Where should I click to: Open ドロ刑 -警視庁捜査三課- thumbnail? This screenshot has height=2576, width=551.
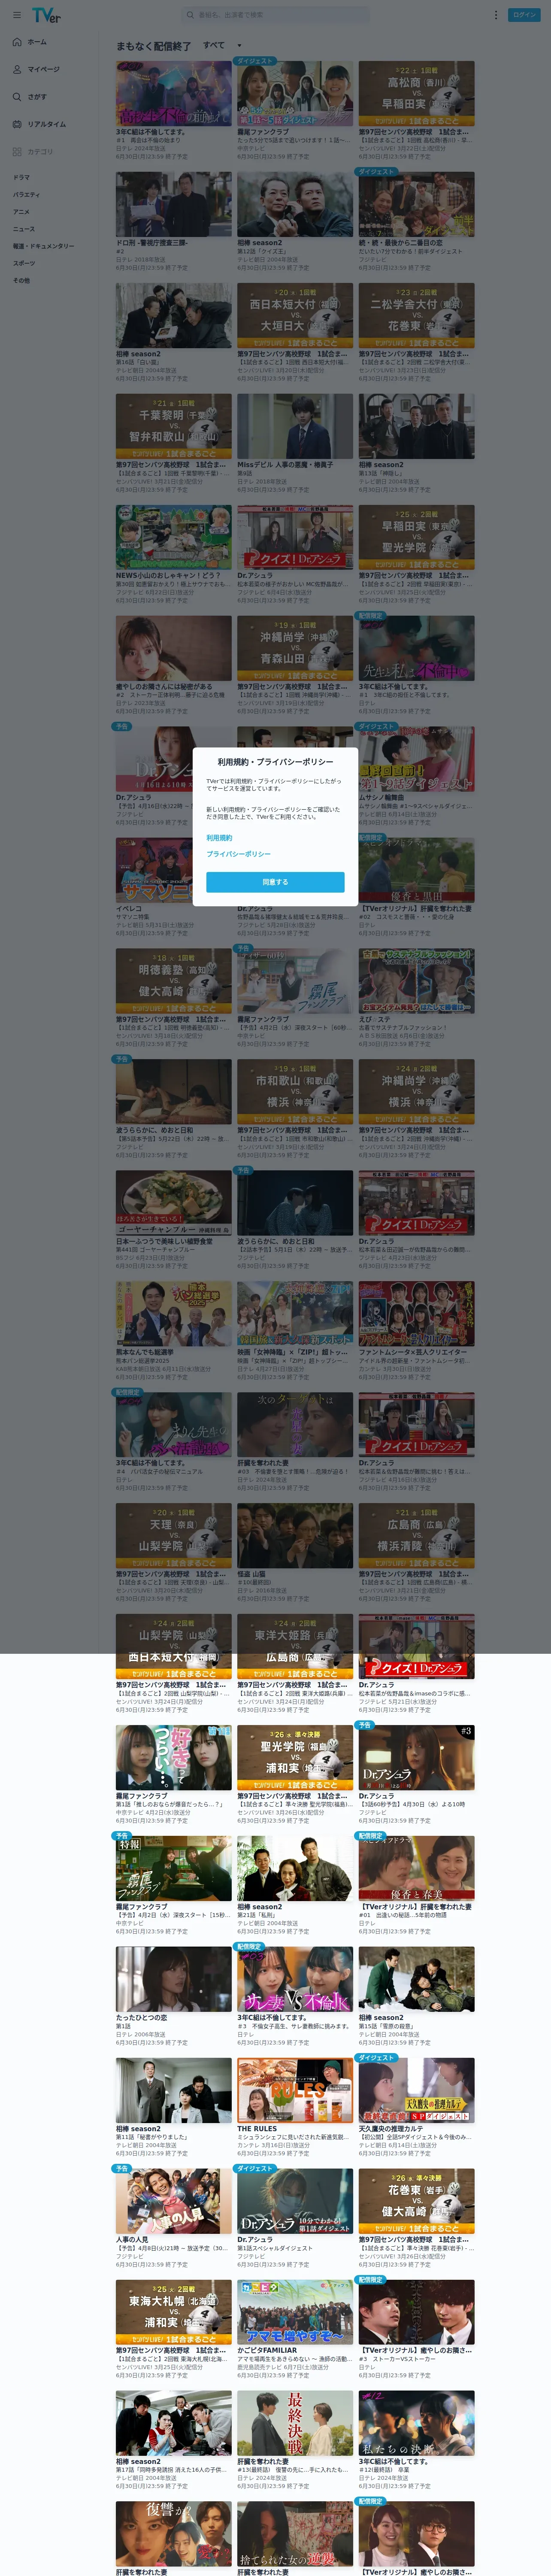click(x=173, y=204)
